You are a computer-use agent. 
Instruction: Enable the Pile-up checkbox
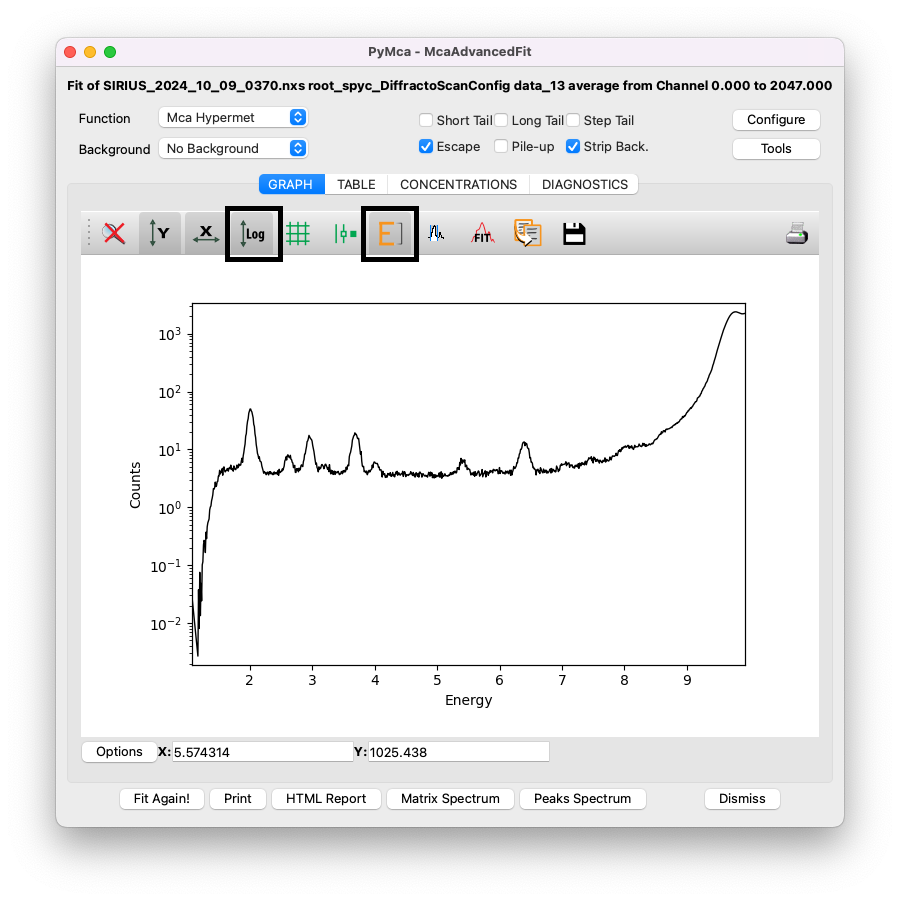click(x=501, y=147)
